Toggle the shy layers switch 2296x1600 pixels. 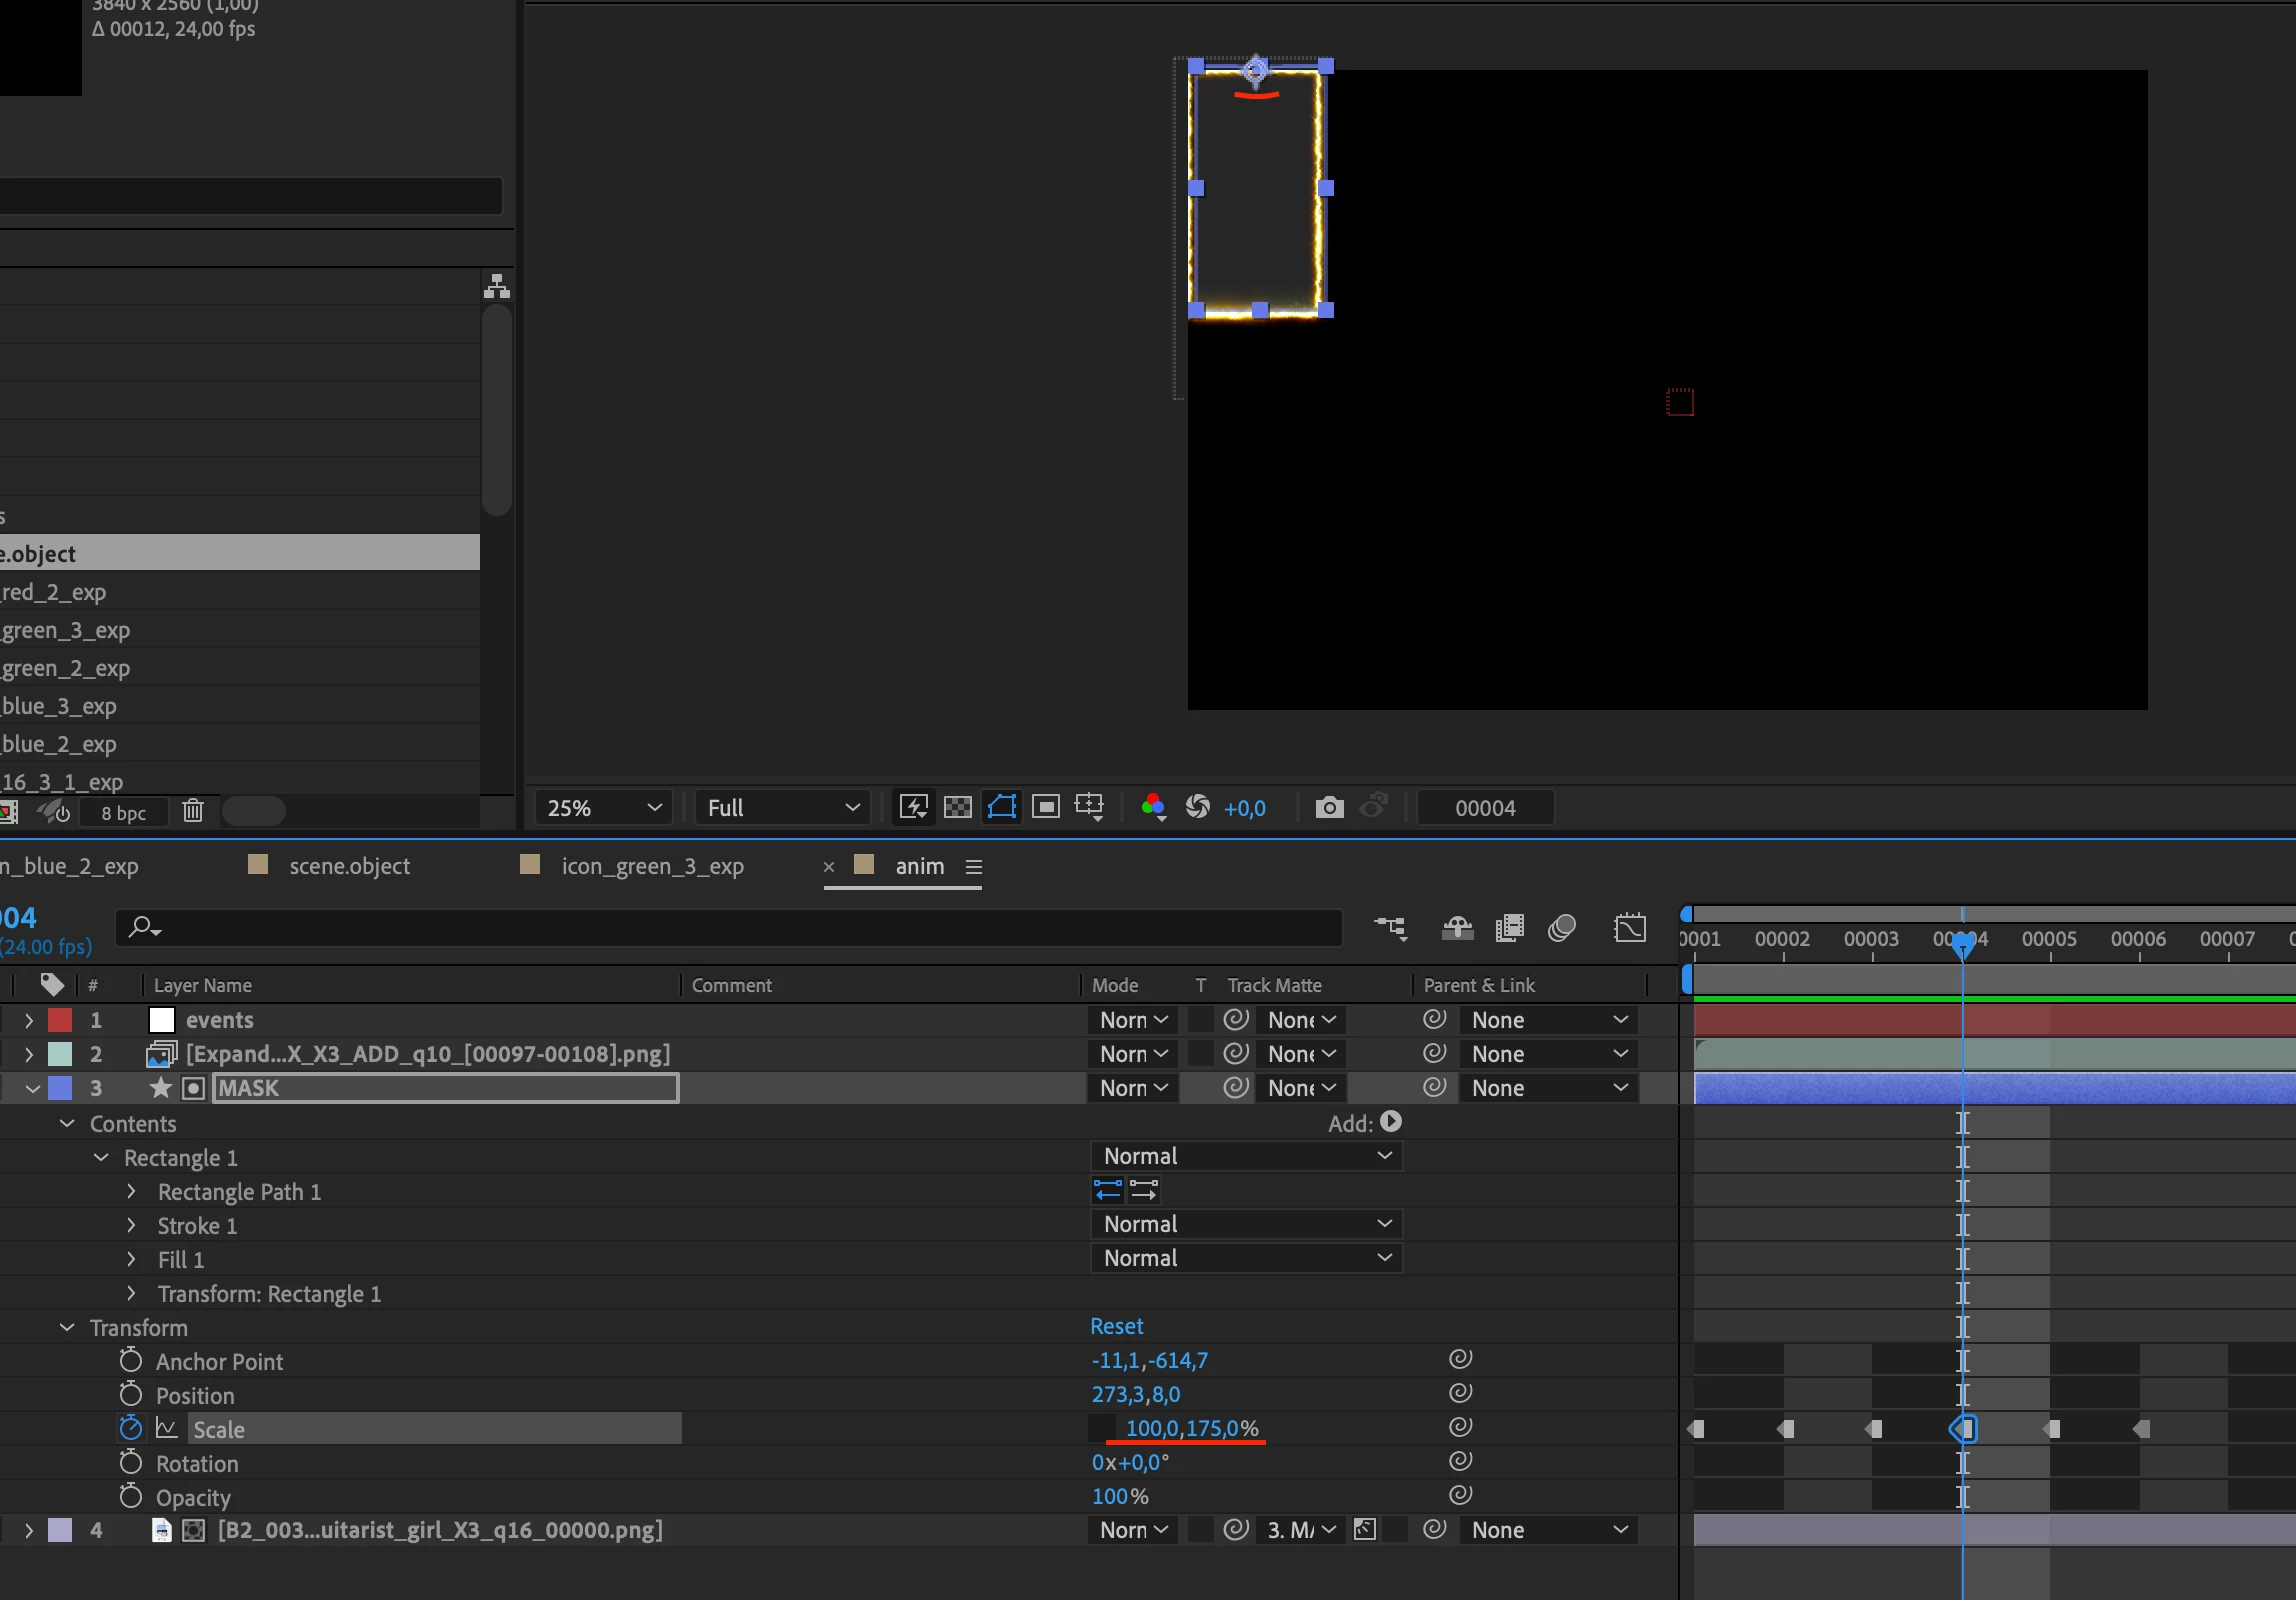1457,928
